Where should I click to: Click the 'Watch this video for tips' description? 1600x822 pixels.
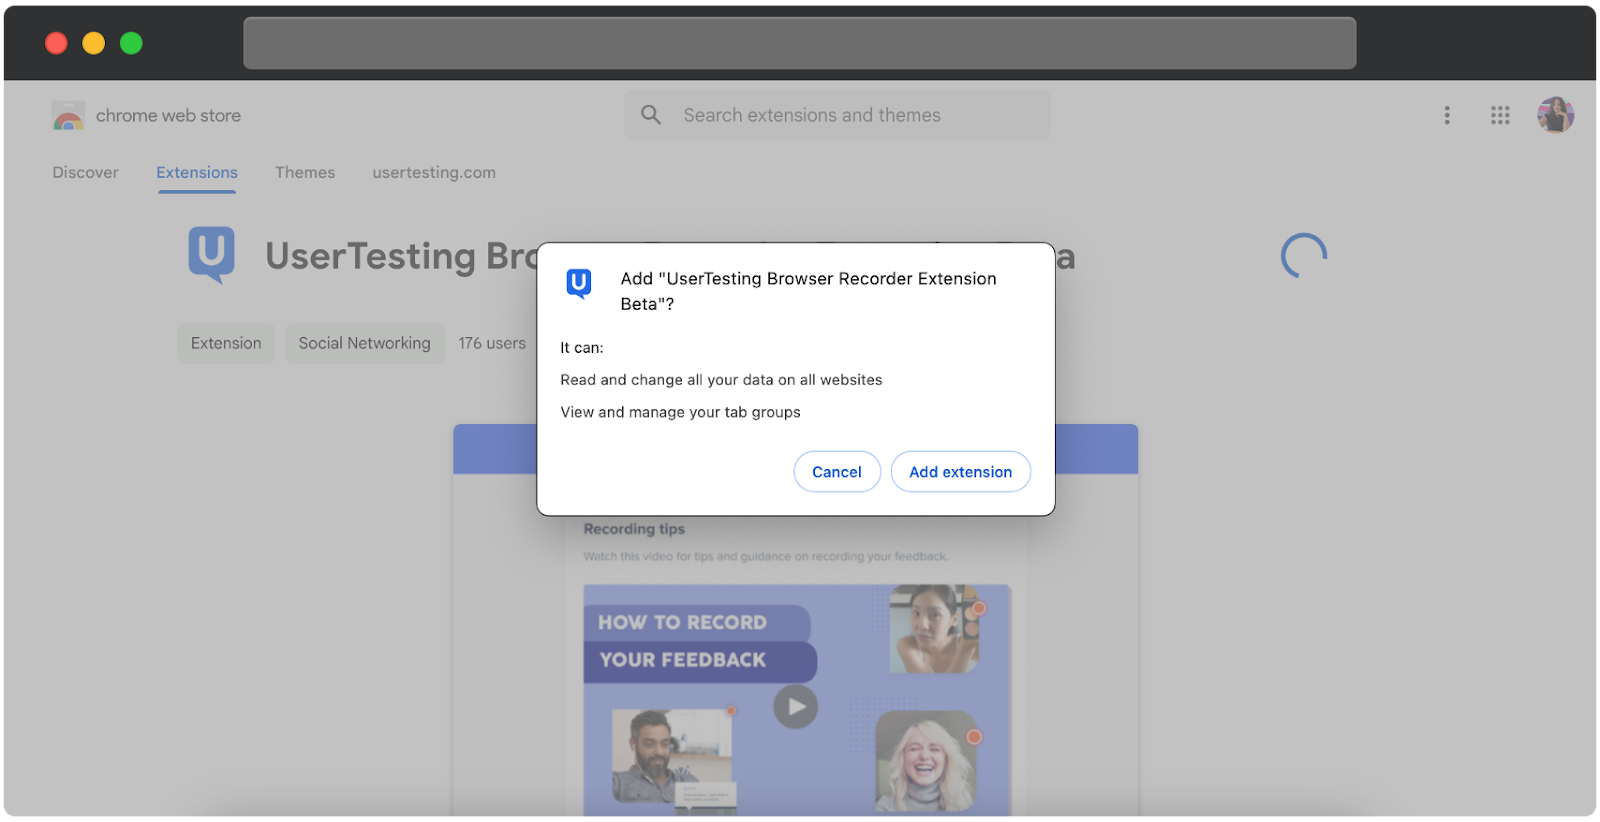(766, 556)
